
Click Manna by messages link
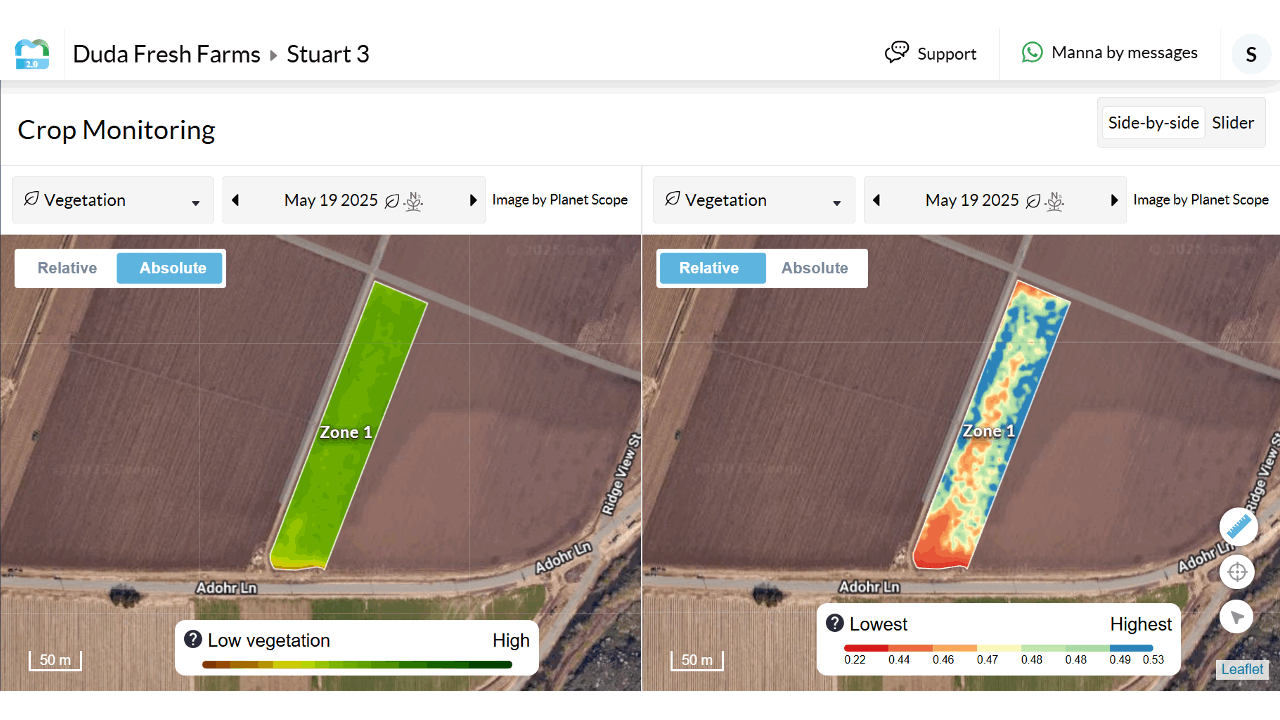pyautogui.click(x=1124, y=53)
